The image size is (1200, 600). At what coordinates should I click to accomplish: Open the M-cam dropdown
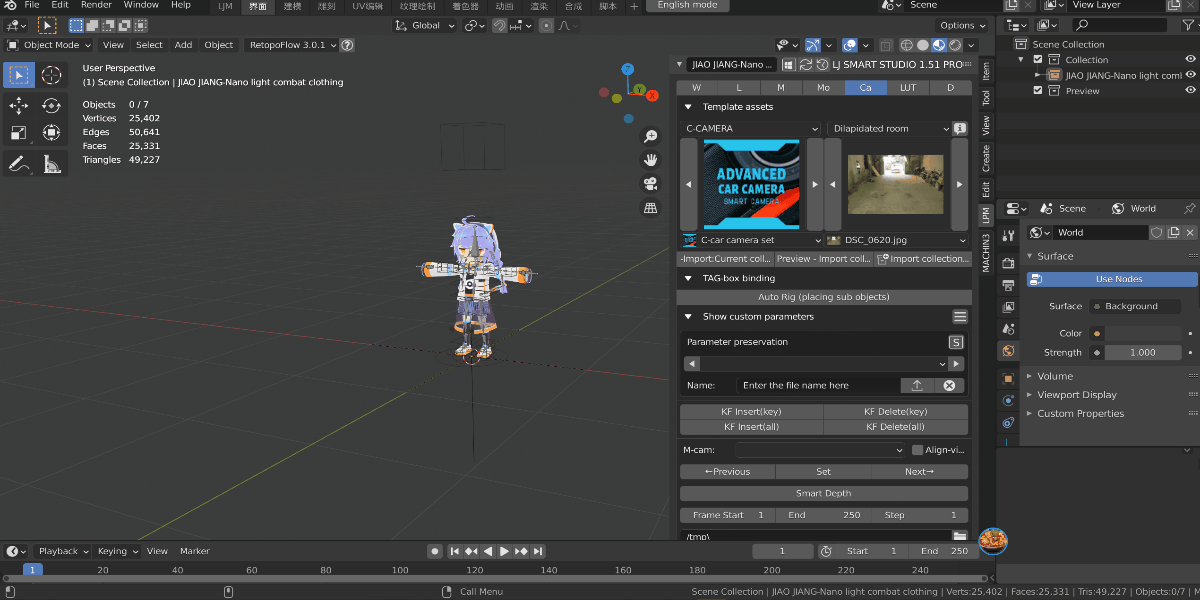click(x=820, y=450)
